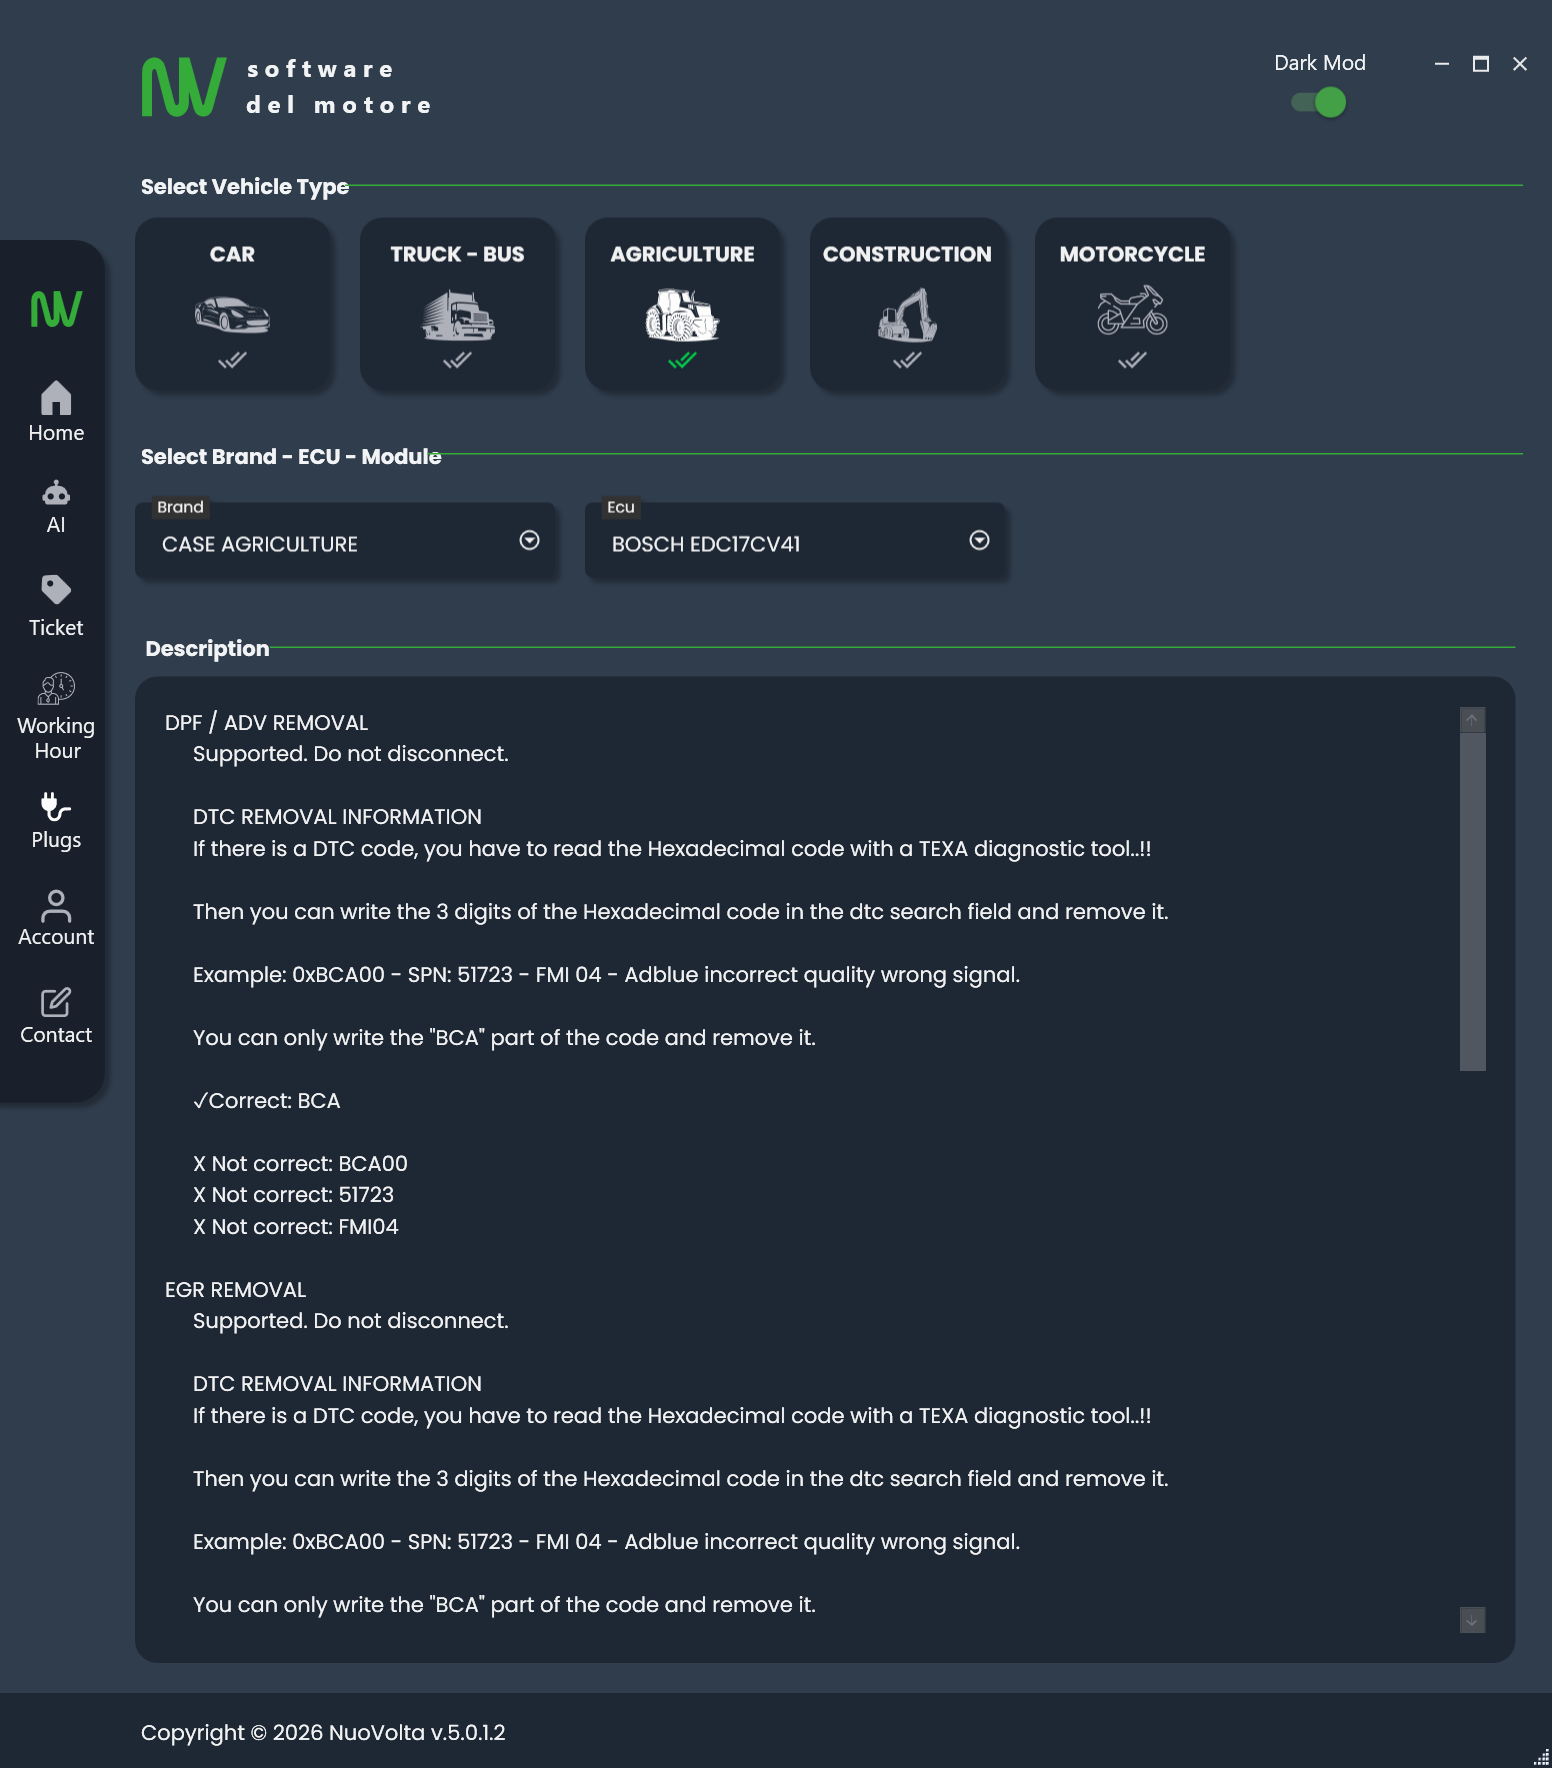The width and height of the screenshot is (1552, 1768).
Task: Open the Home page from sidebar
Action: coord(56,412)
